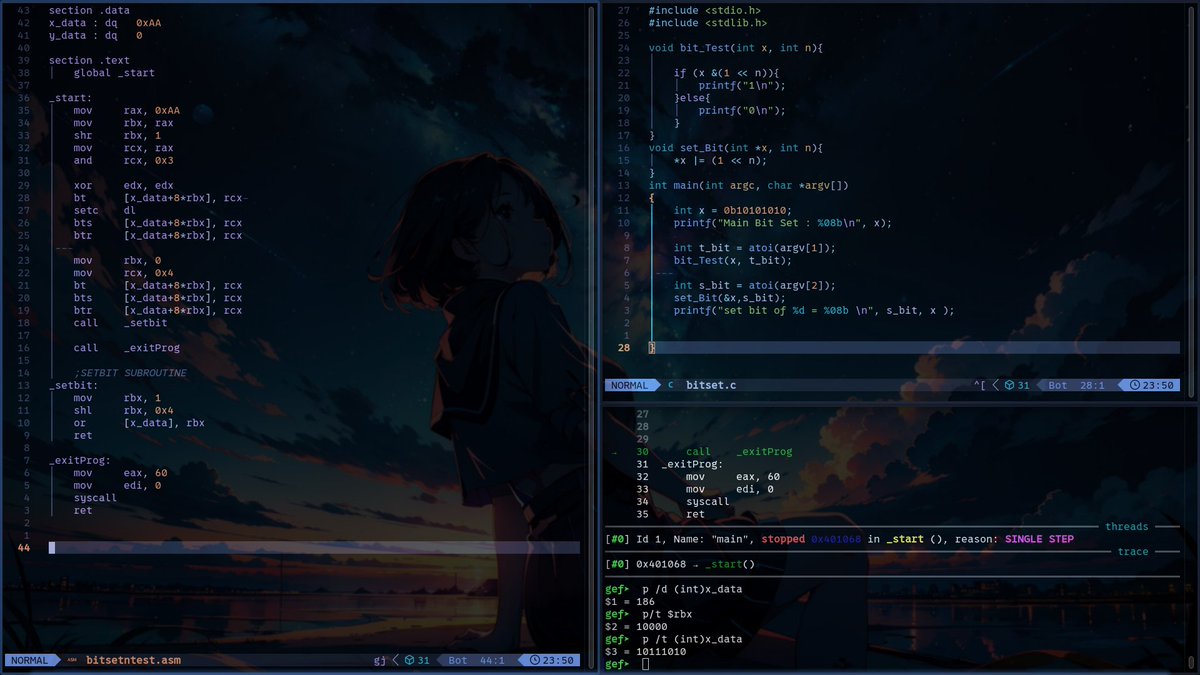The image size is (1200, 675).
Task: Select the bitsetntest.asm filename in the statusline
Action: click(134, 660)
